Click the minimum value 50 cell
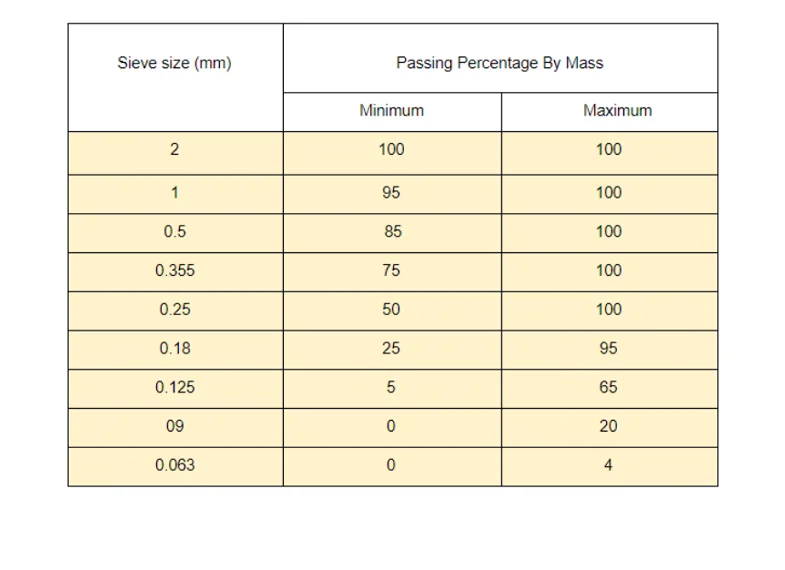This screenshot has height=570, width=785. pos(392,311)
